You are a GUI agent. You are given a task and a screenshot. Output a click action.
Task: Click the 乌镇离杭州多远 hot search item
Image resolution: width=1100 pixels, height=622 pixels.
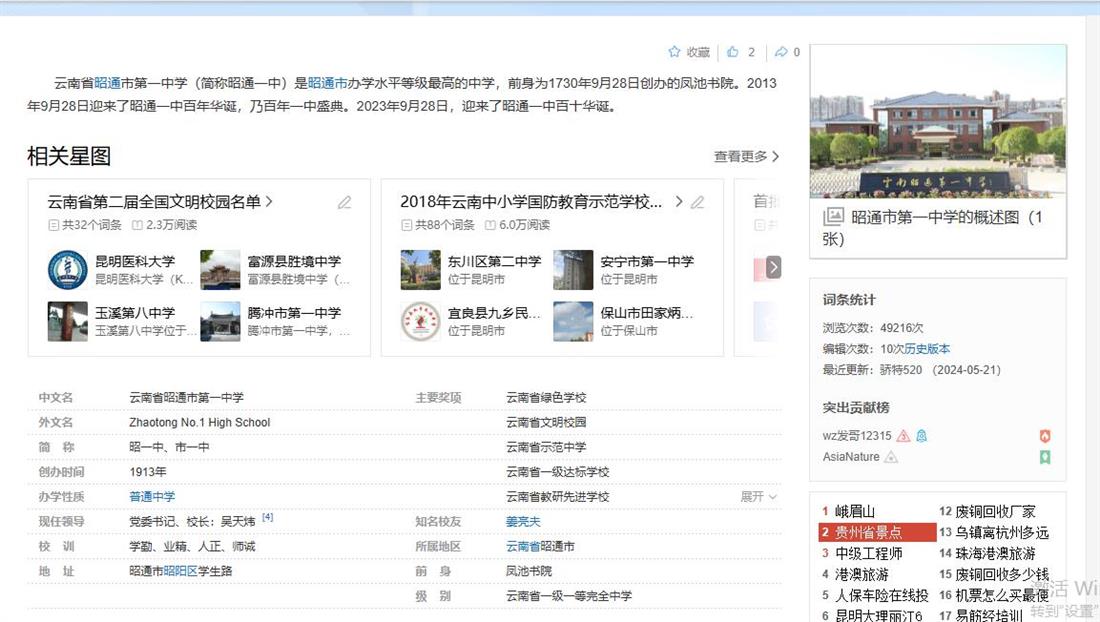coord(1002,533)
